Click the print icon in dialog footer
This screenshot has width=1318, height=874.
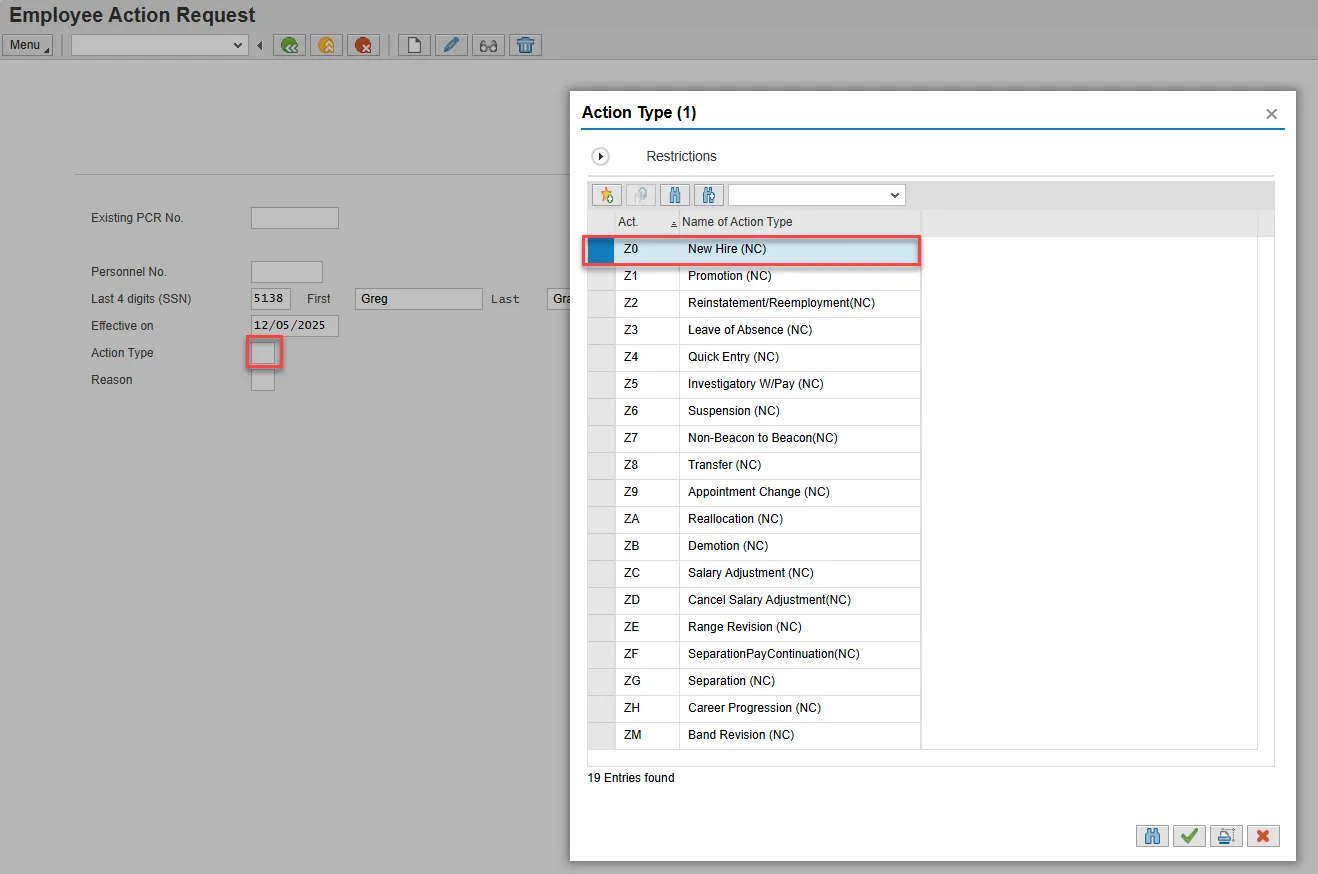1226,836
